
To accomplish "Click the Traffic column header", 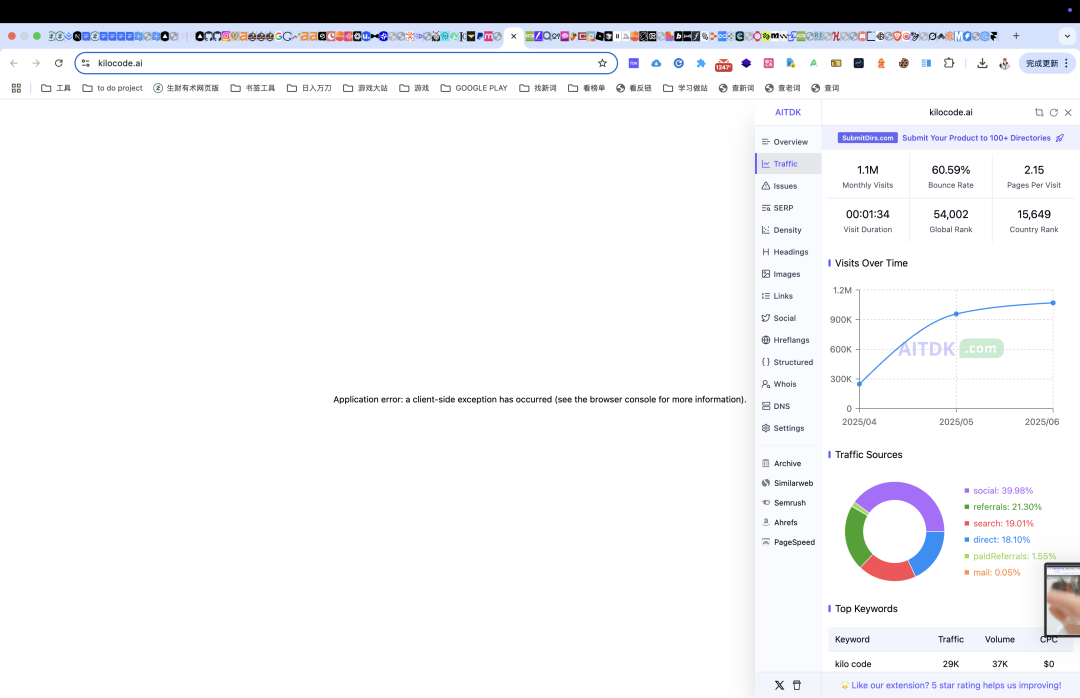I will tap(951, 639).
